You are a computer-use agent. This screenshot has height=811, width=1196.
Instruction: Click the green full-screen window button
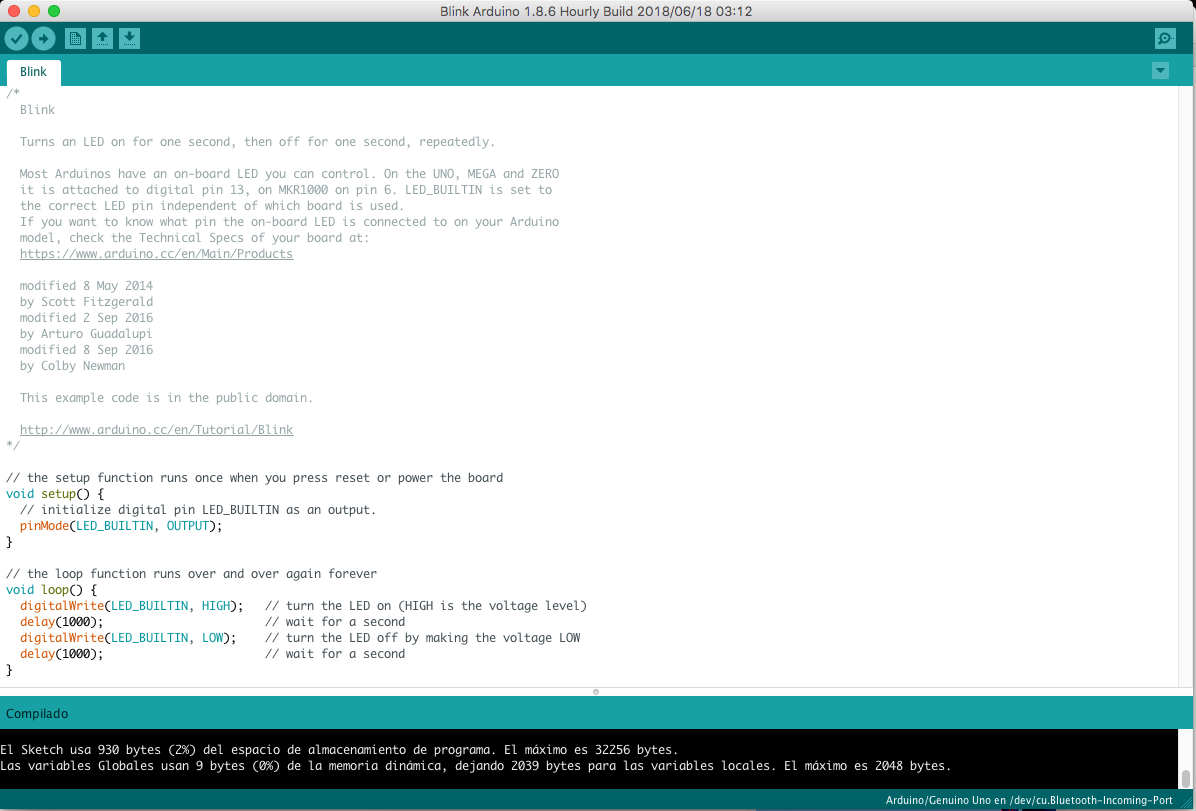[x=53, y=11]
